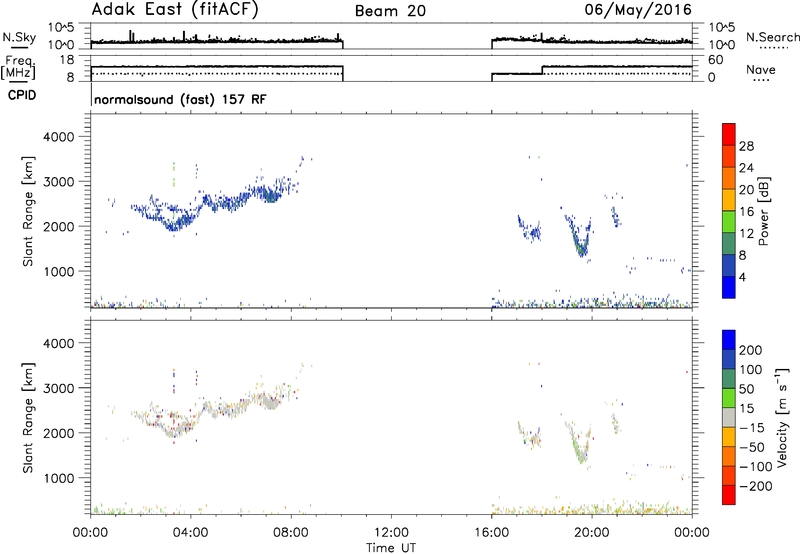
Task: Click the 'N.Sky' legend label
Action: point(19,37)
